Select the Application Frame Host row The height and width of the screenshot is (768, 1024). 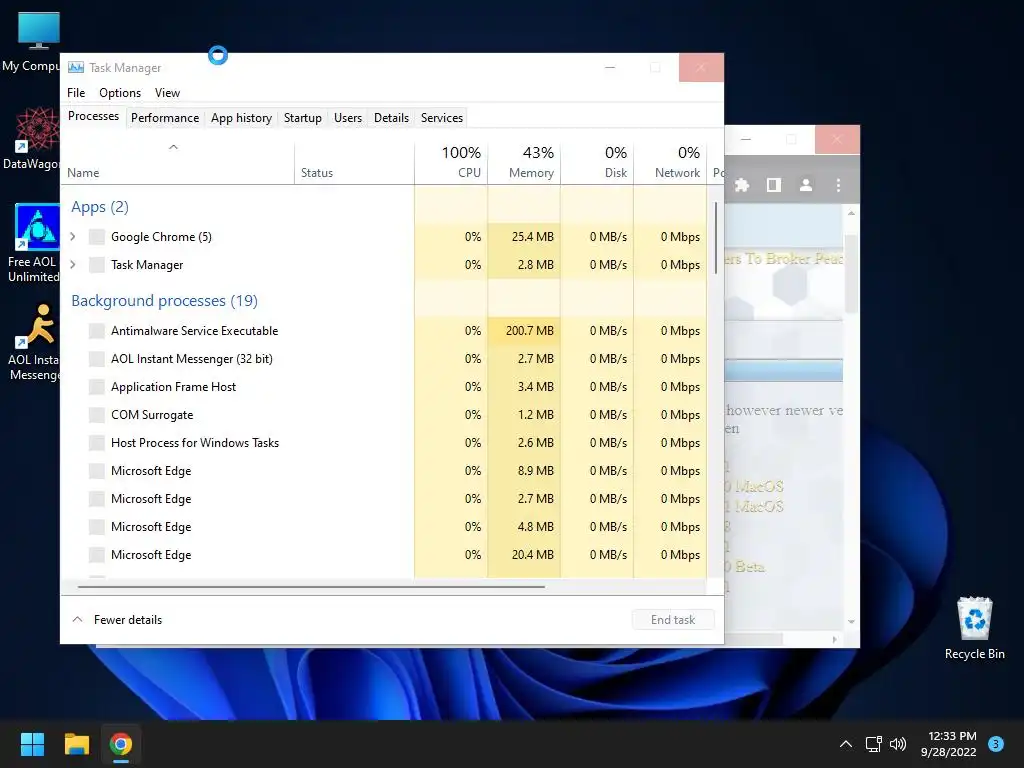[384, 387]
